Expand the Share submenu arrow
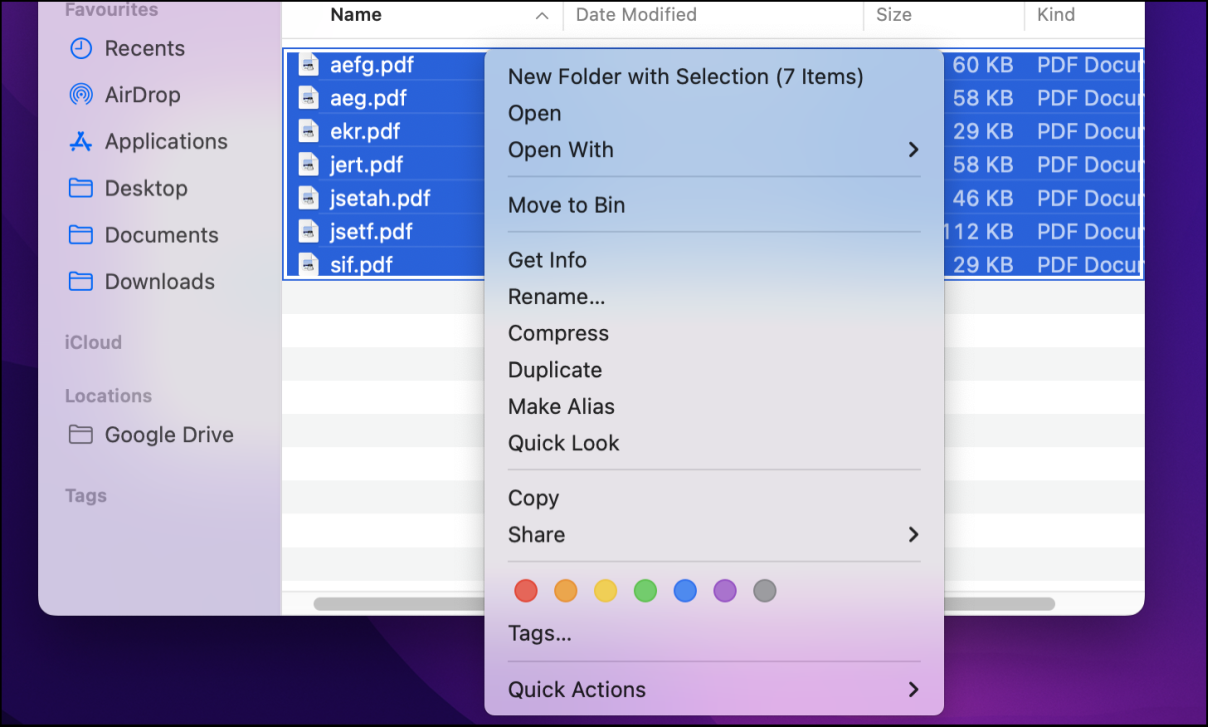 [x=913, y=535]
